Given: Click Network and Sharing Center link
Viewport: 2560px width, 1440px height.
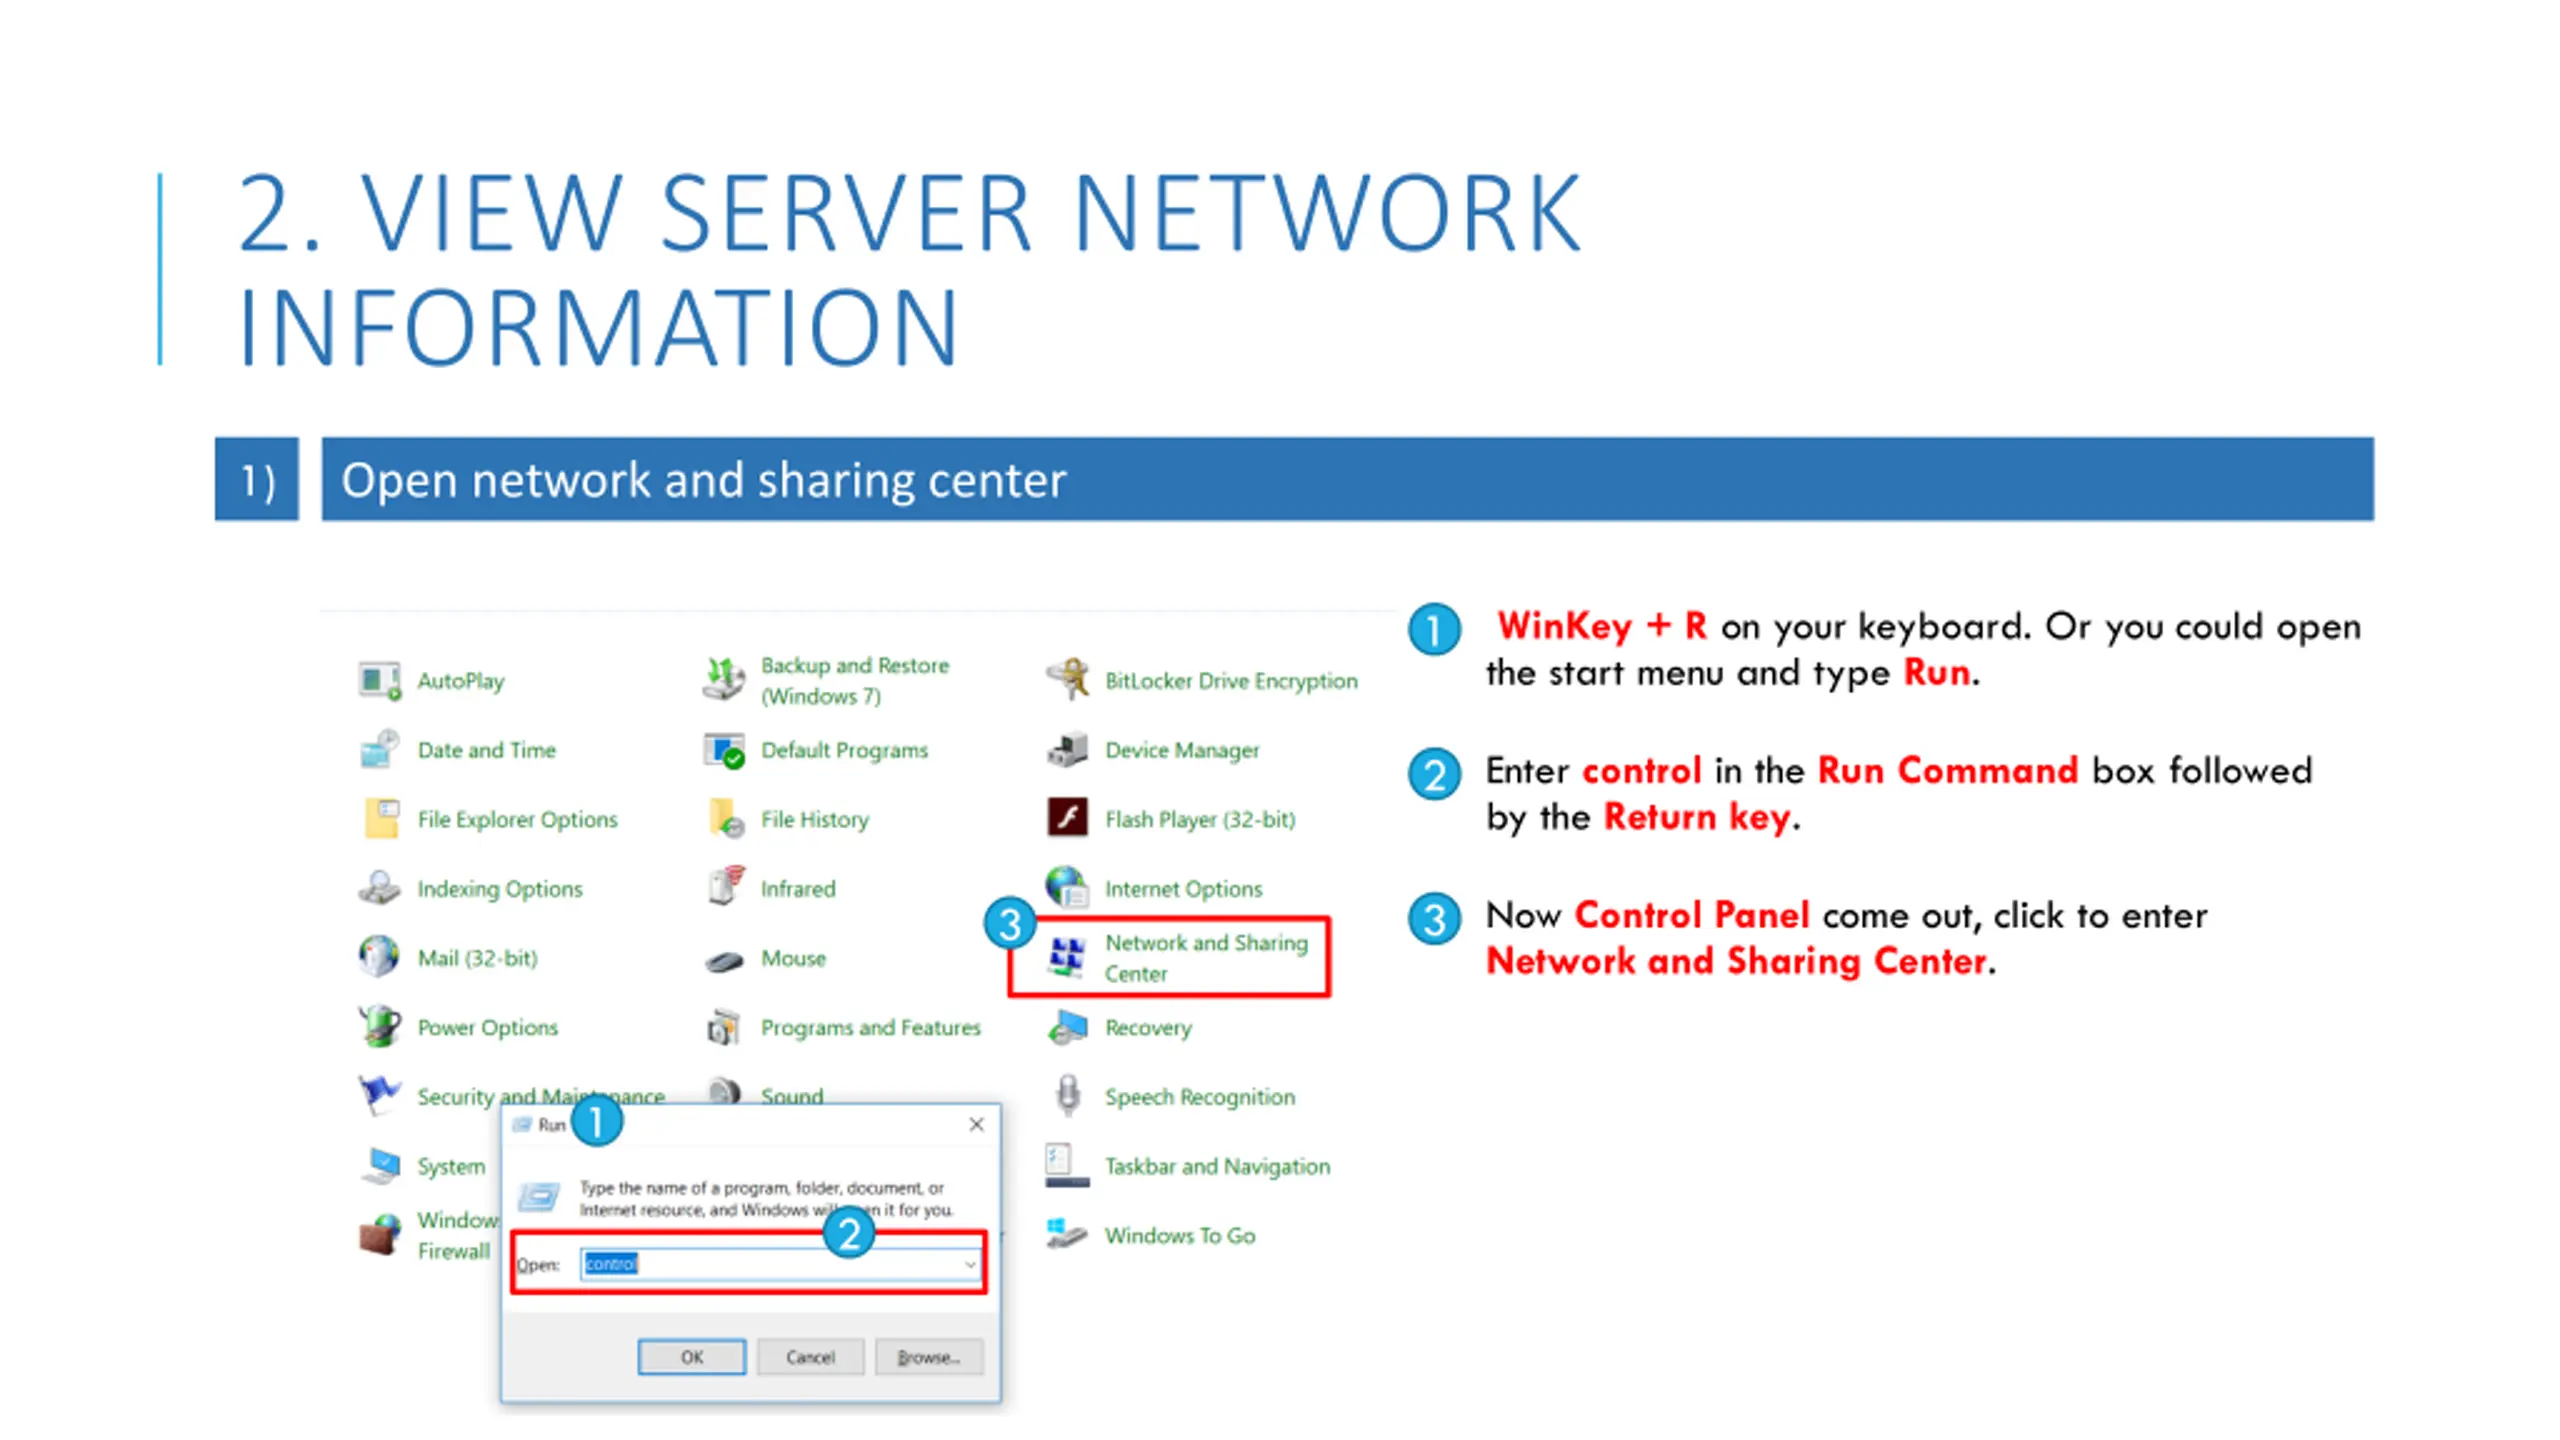Looking at the screenshot, I should coord(1206,958).
